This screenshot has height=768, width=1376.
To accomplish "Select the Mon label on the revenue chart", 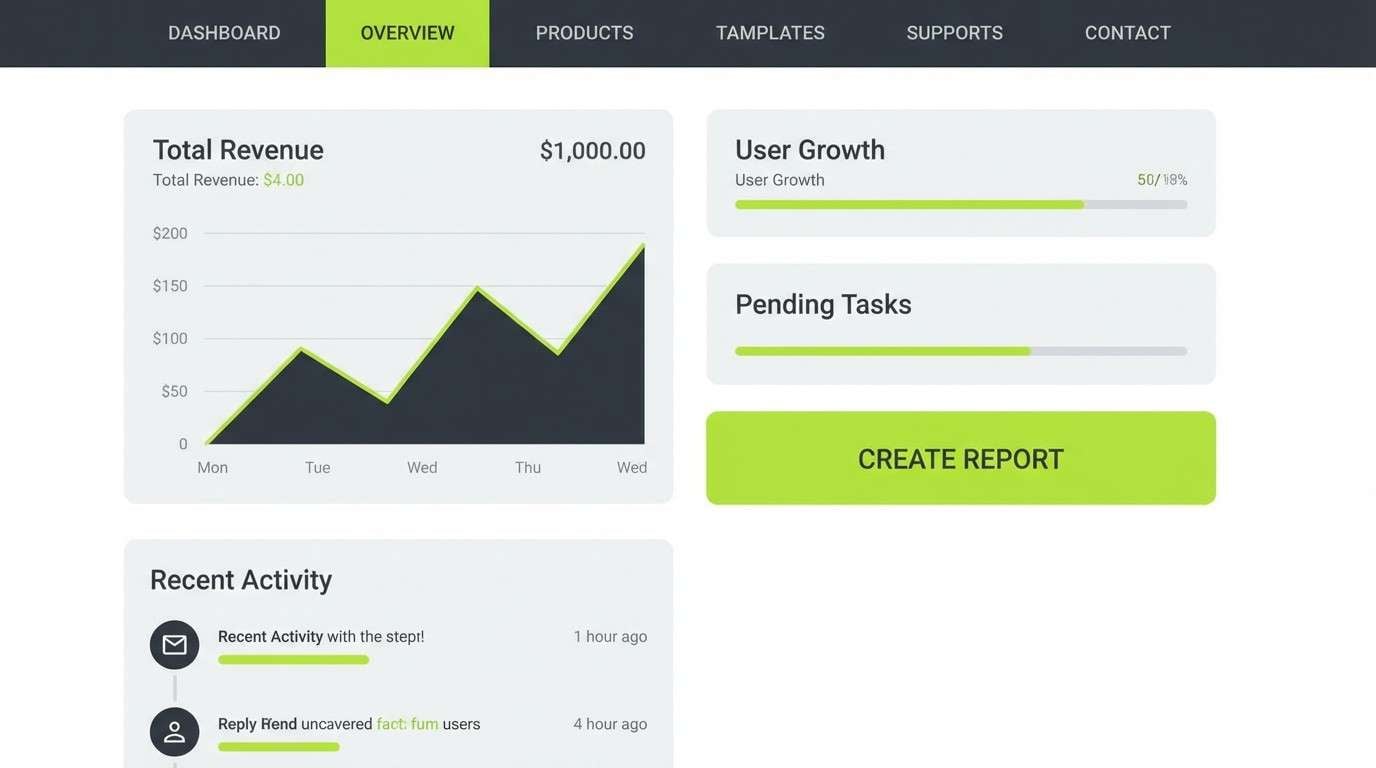I will (x=212, y=467).
